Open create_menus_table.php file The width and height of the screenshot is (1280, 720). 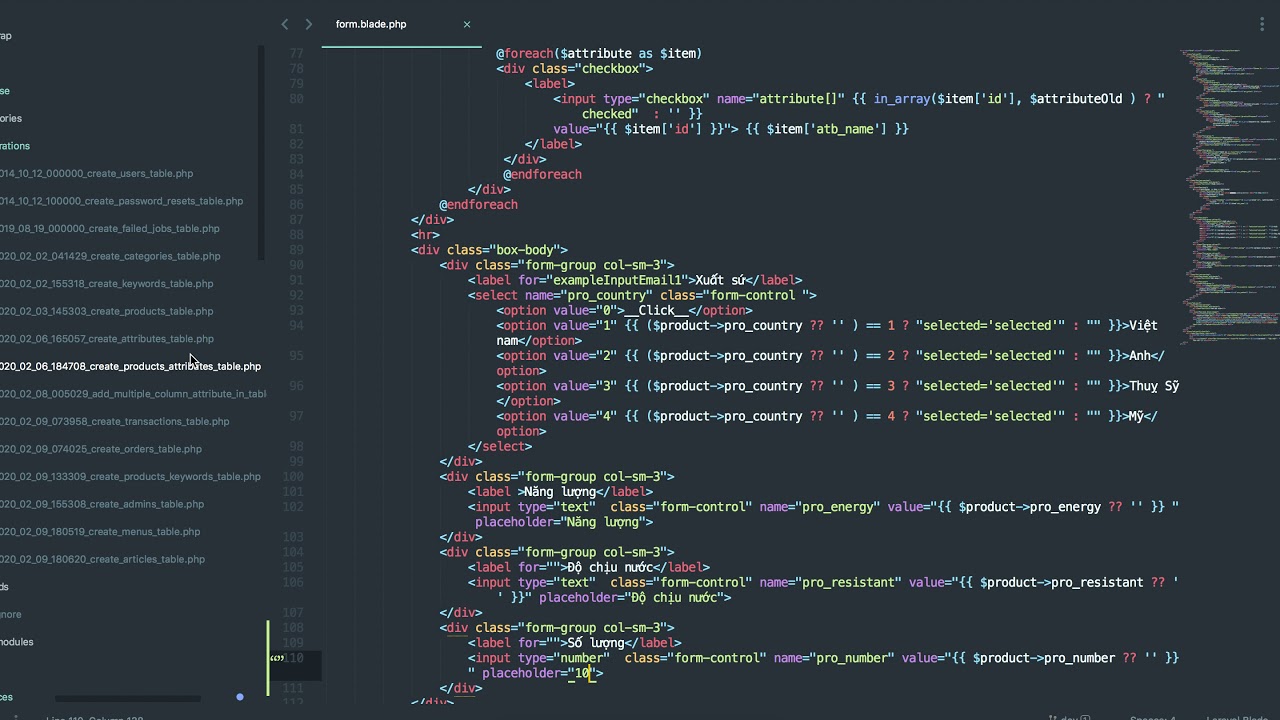click(x=100, y=531)
